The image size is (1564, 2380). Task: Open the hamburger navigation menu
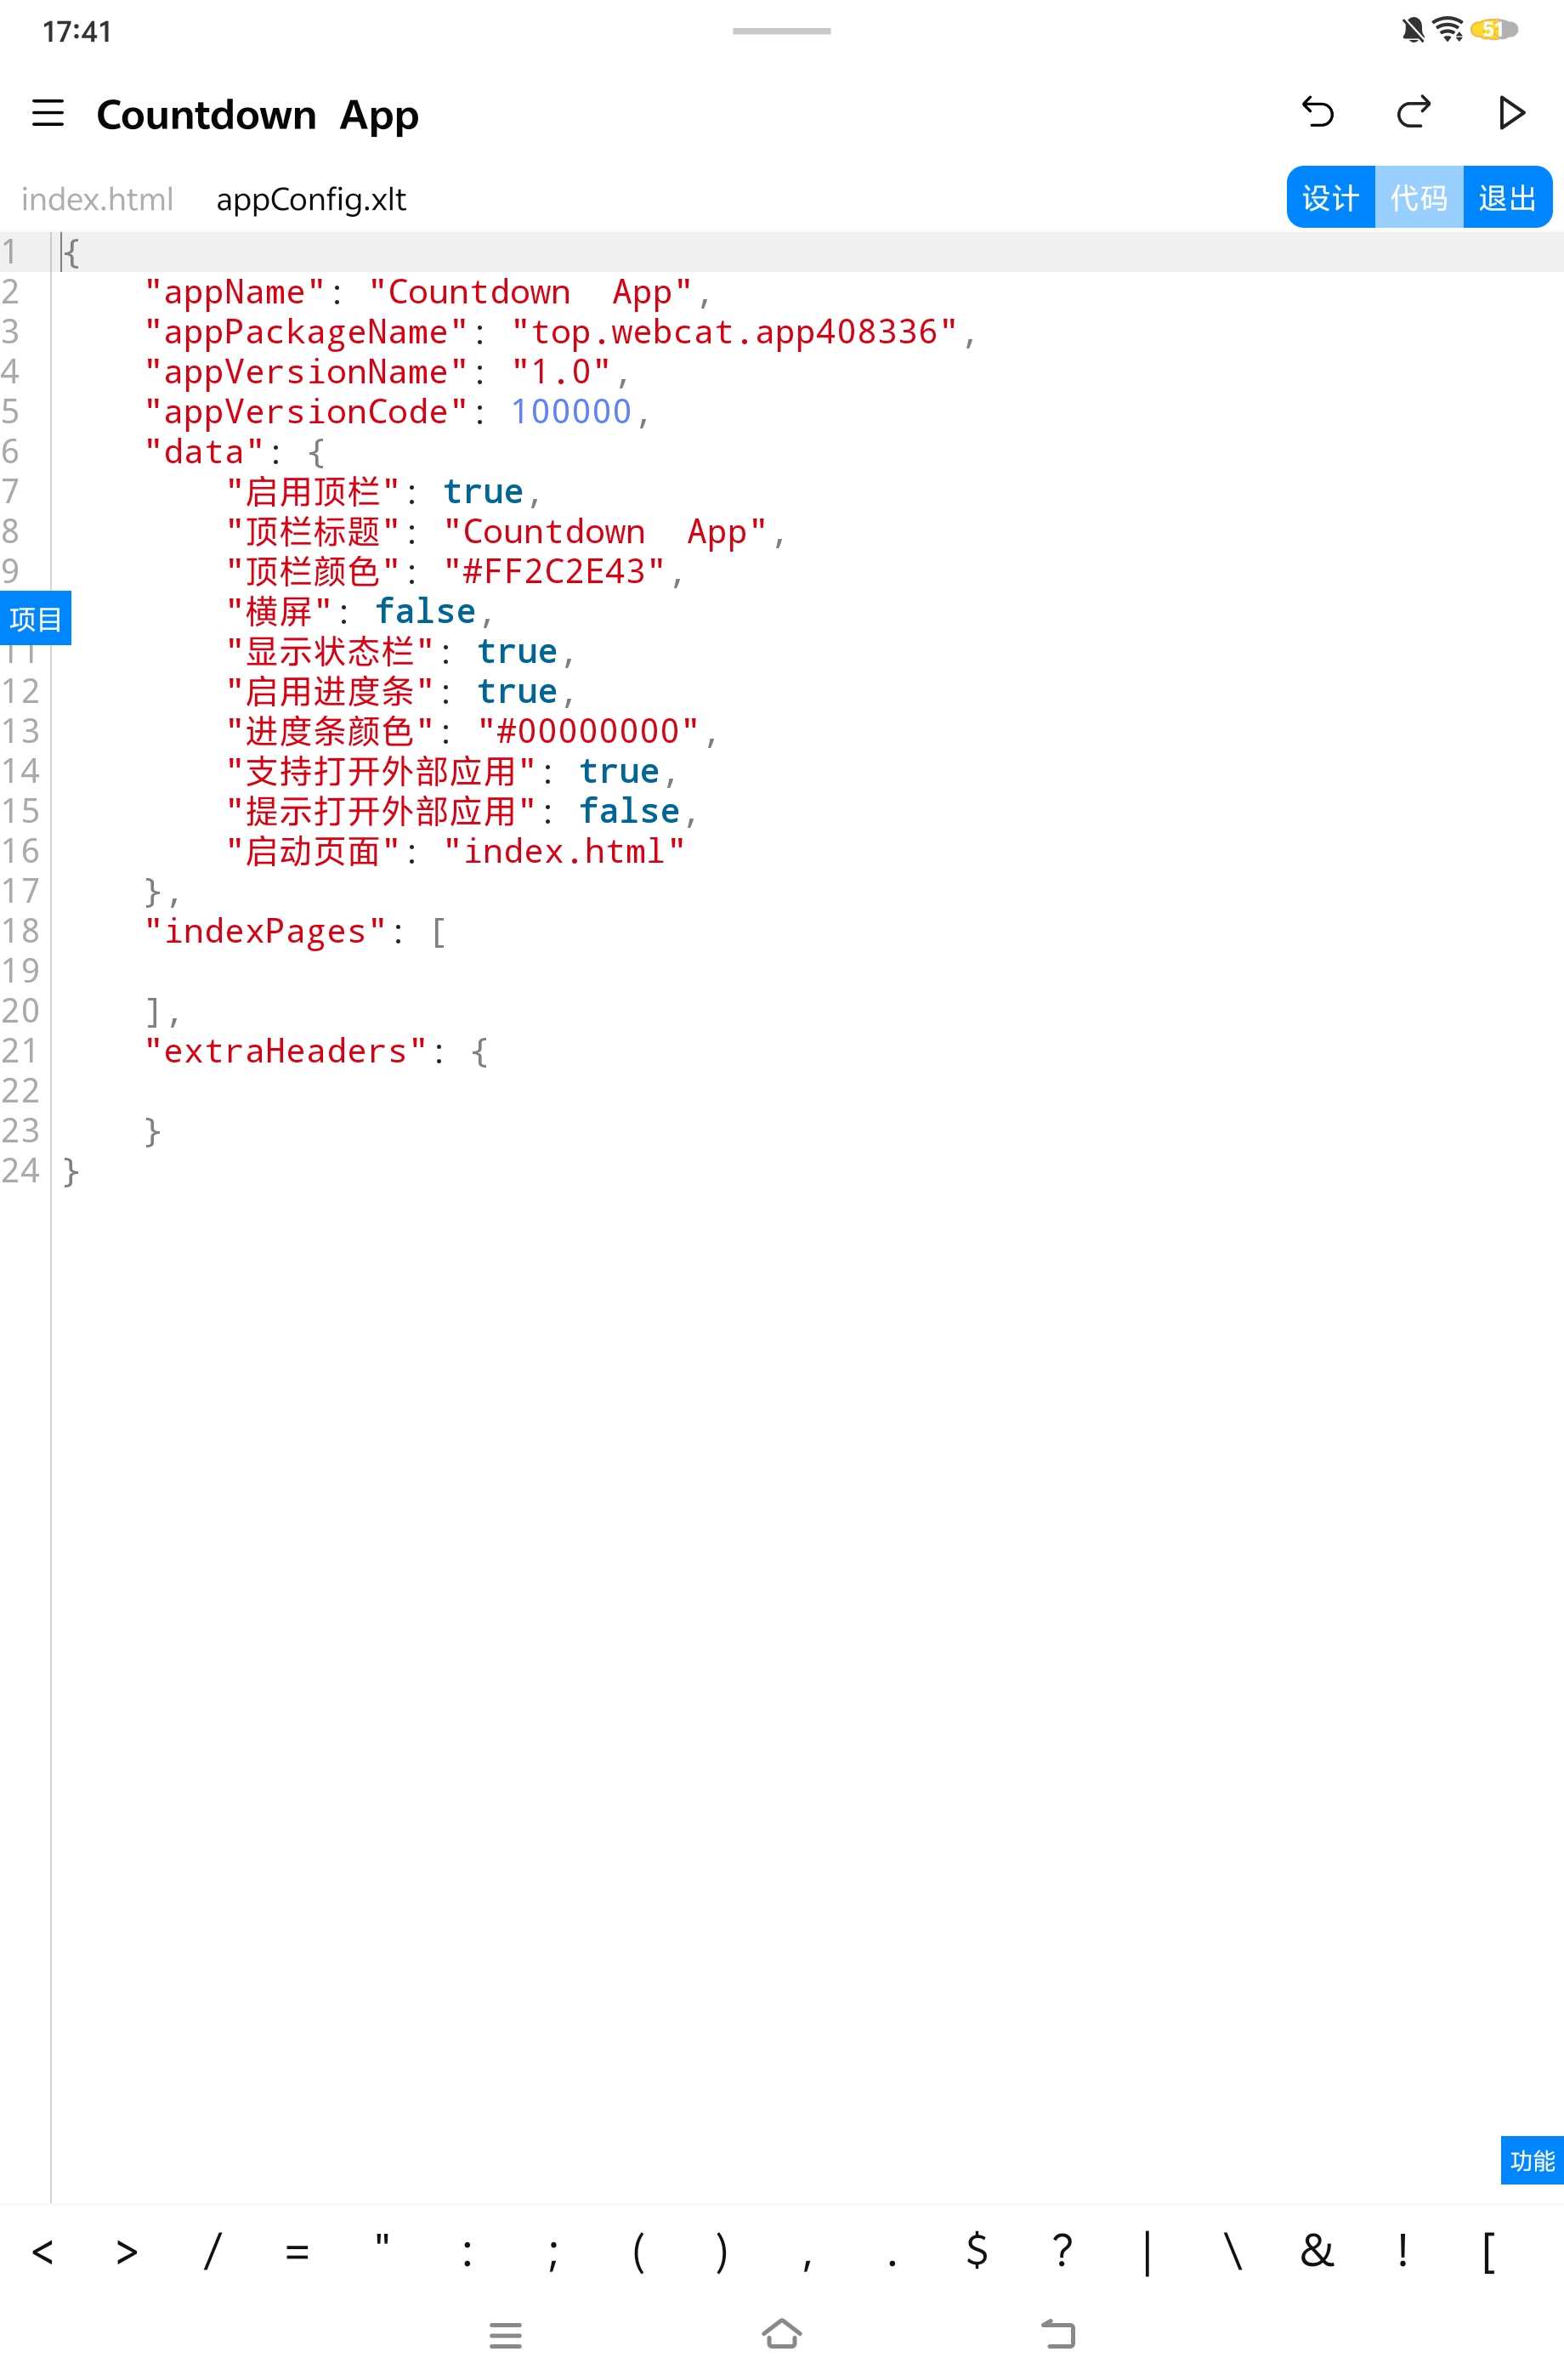pos(48,114)
